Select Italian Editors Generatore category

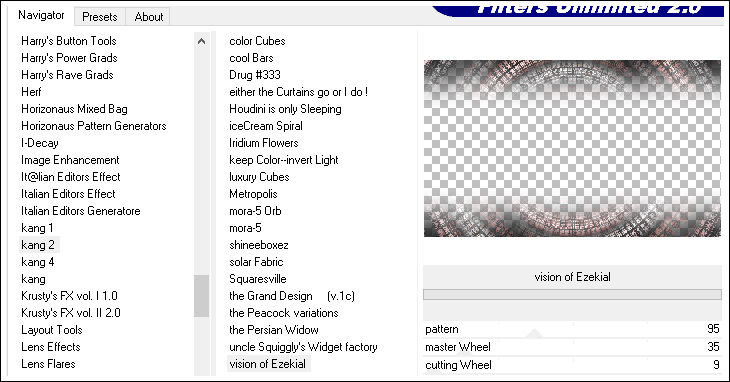point(81,211)
